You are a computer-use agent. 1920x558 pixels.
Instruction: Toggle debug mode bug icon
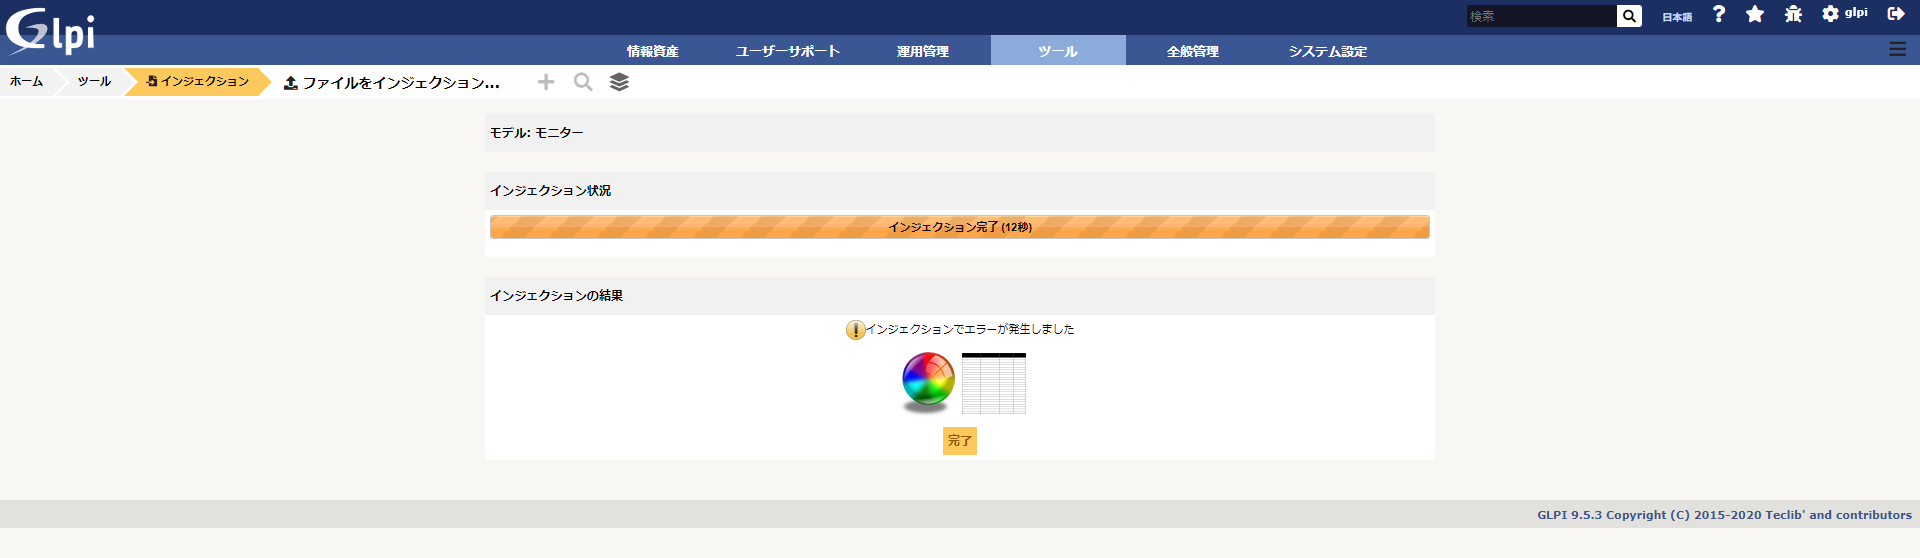tap(1793, 14)
